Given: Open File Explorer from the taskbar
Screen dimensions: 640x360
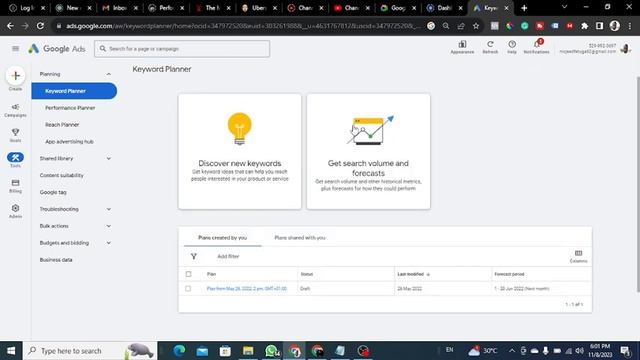Looking at the screenshot, I should (248, 351).
